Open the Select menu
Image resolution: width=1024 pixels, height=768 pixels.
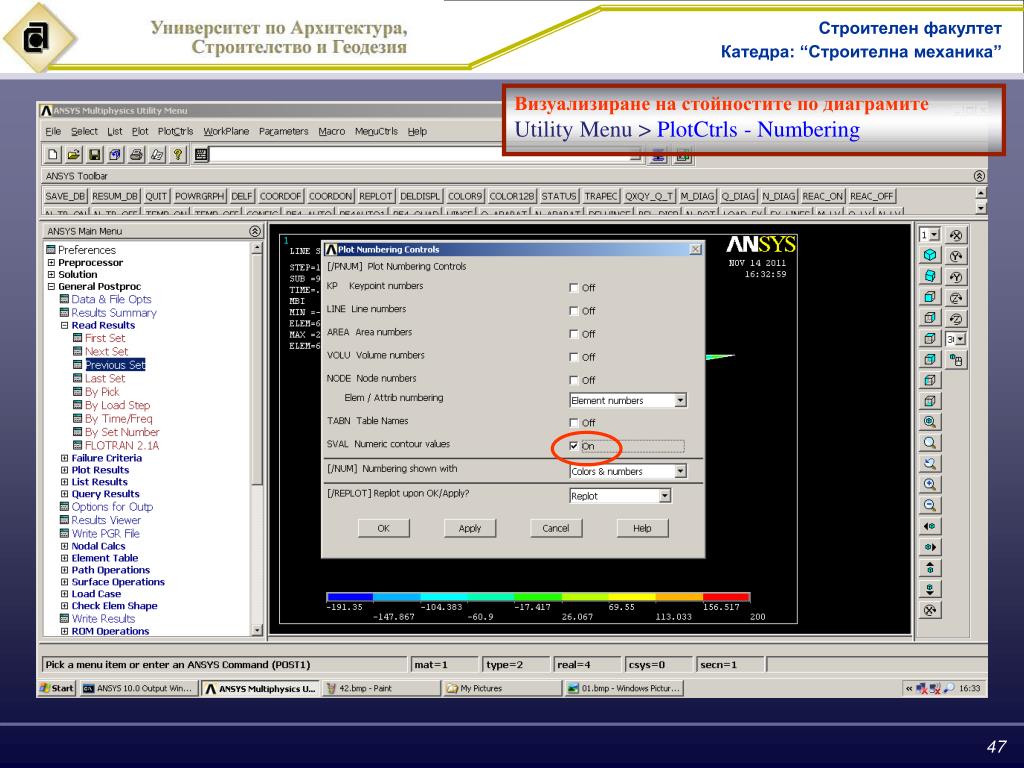point(84,131)
